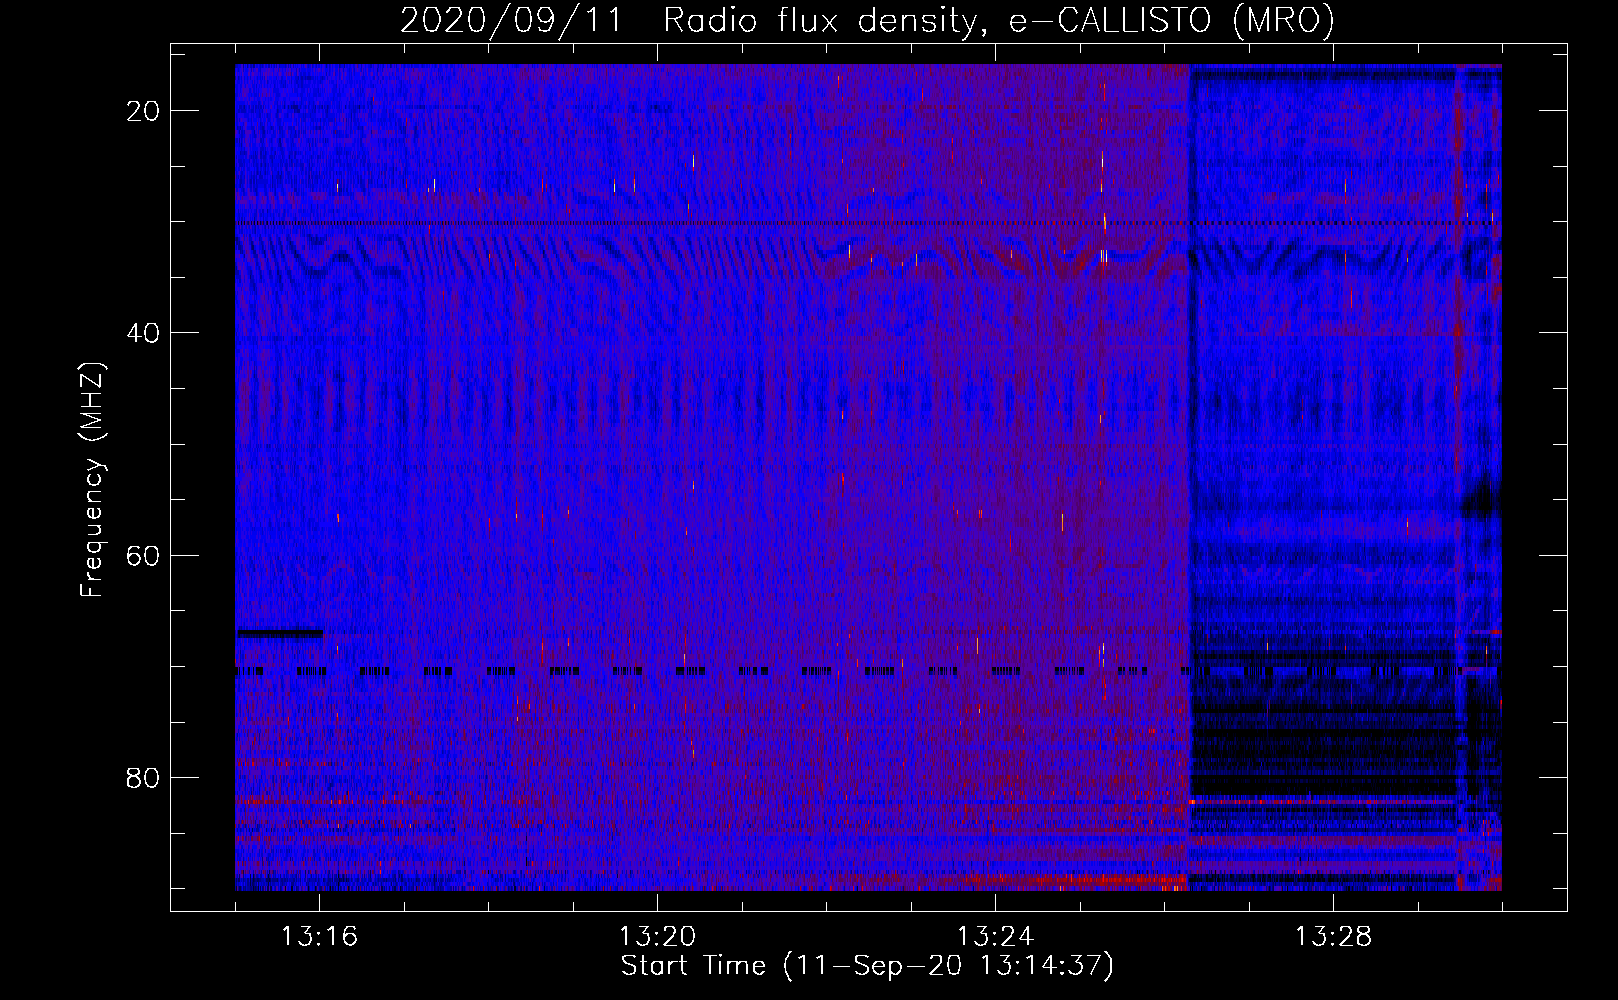Select the 'Frequency (MHZ)' axis label
The image size is (1618, 1000).
[92, 480]
